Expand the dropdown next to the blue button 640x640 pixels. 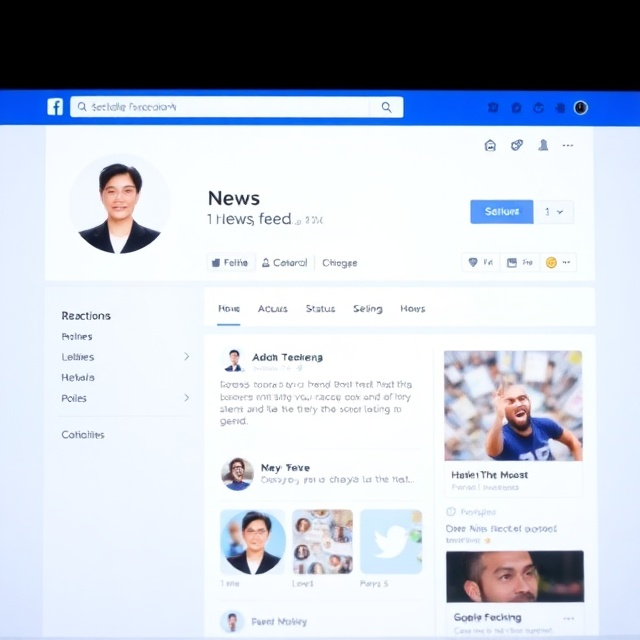tap(554, 212)
